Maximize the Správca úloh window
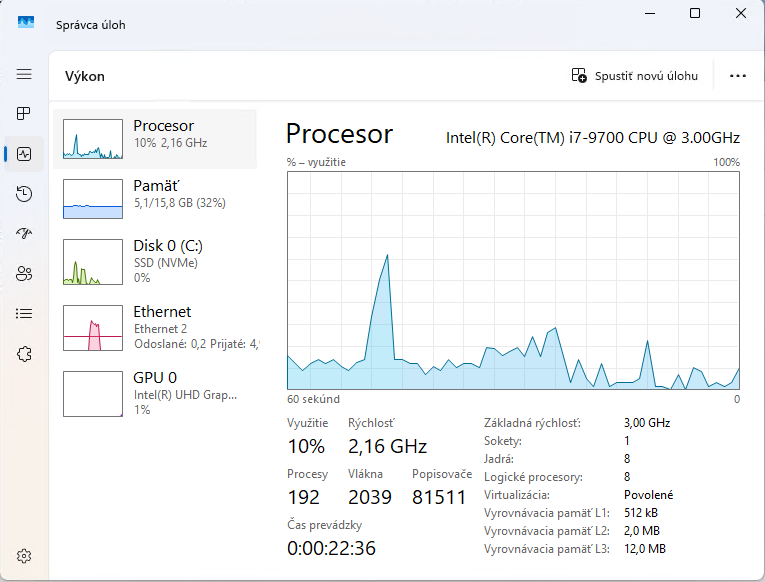765x582 pixels. click(x=695, y=14)
